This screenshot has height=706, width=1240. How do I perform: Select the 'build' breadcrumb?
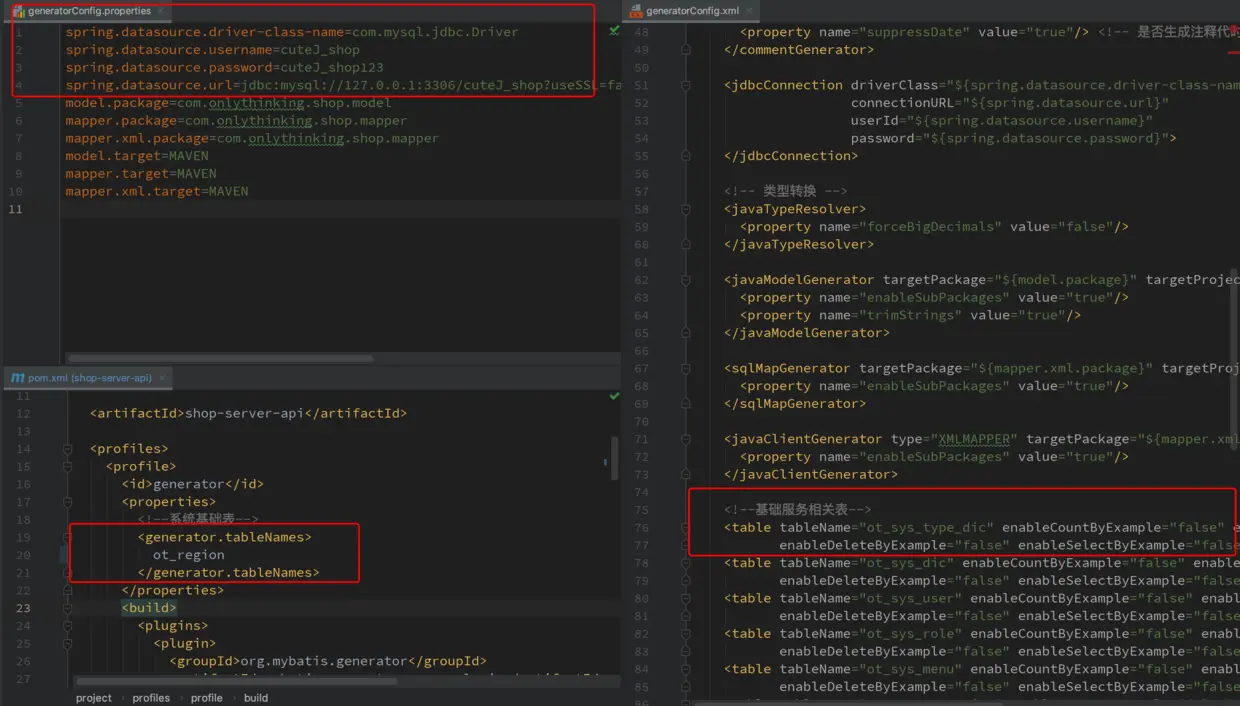[x=256, y=698]
